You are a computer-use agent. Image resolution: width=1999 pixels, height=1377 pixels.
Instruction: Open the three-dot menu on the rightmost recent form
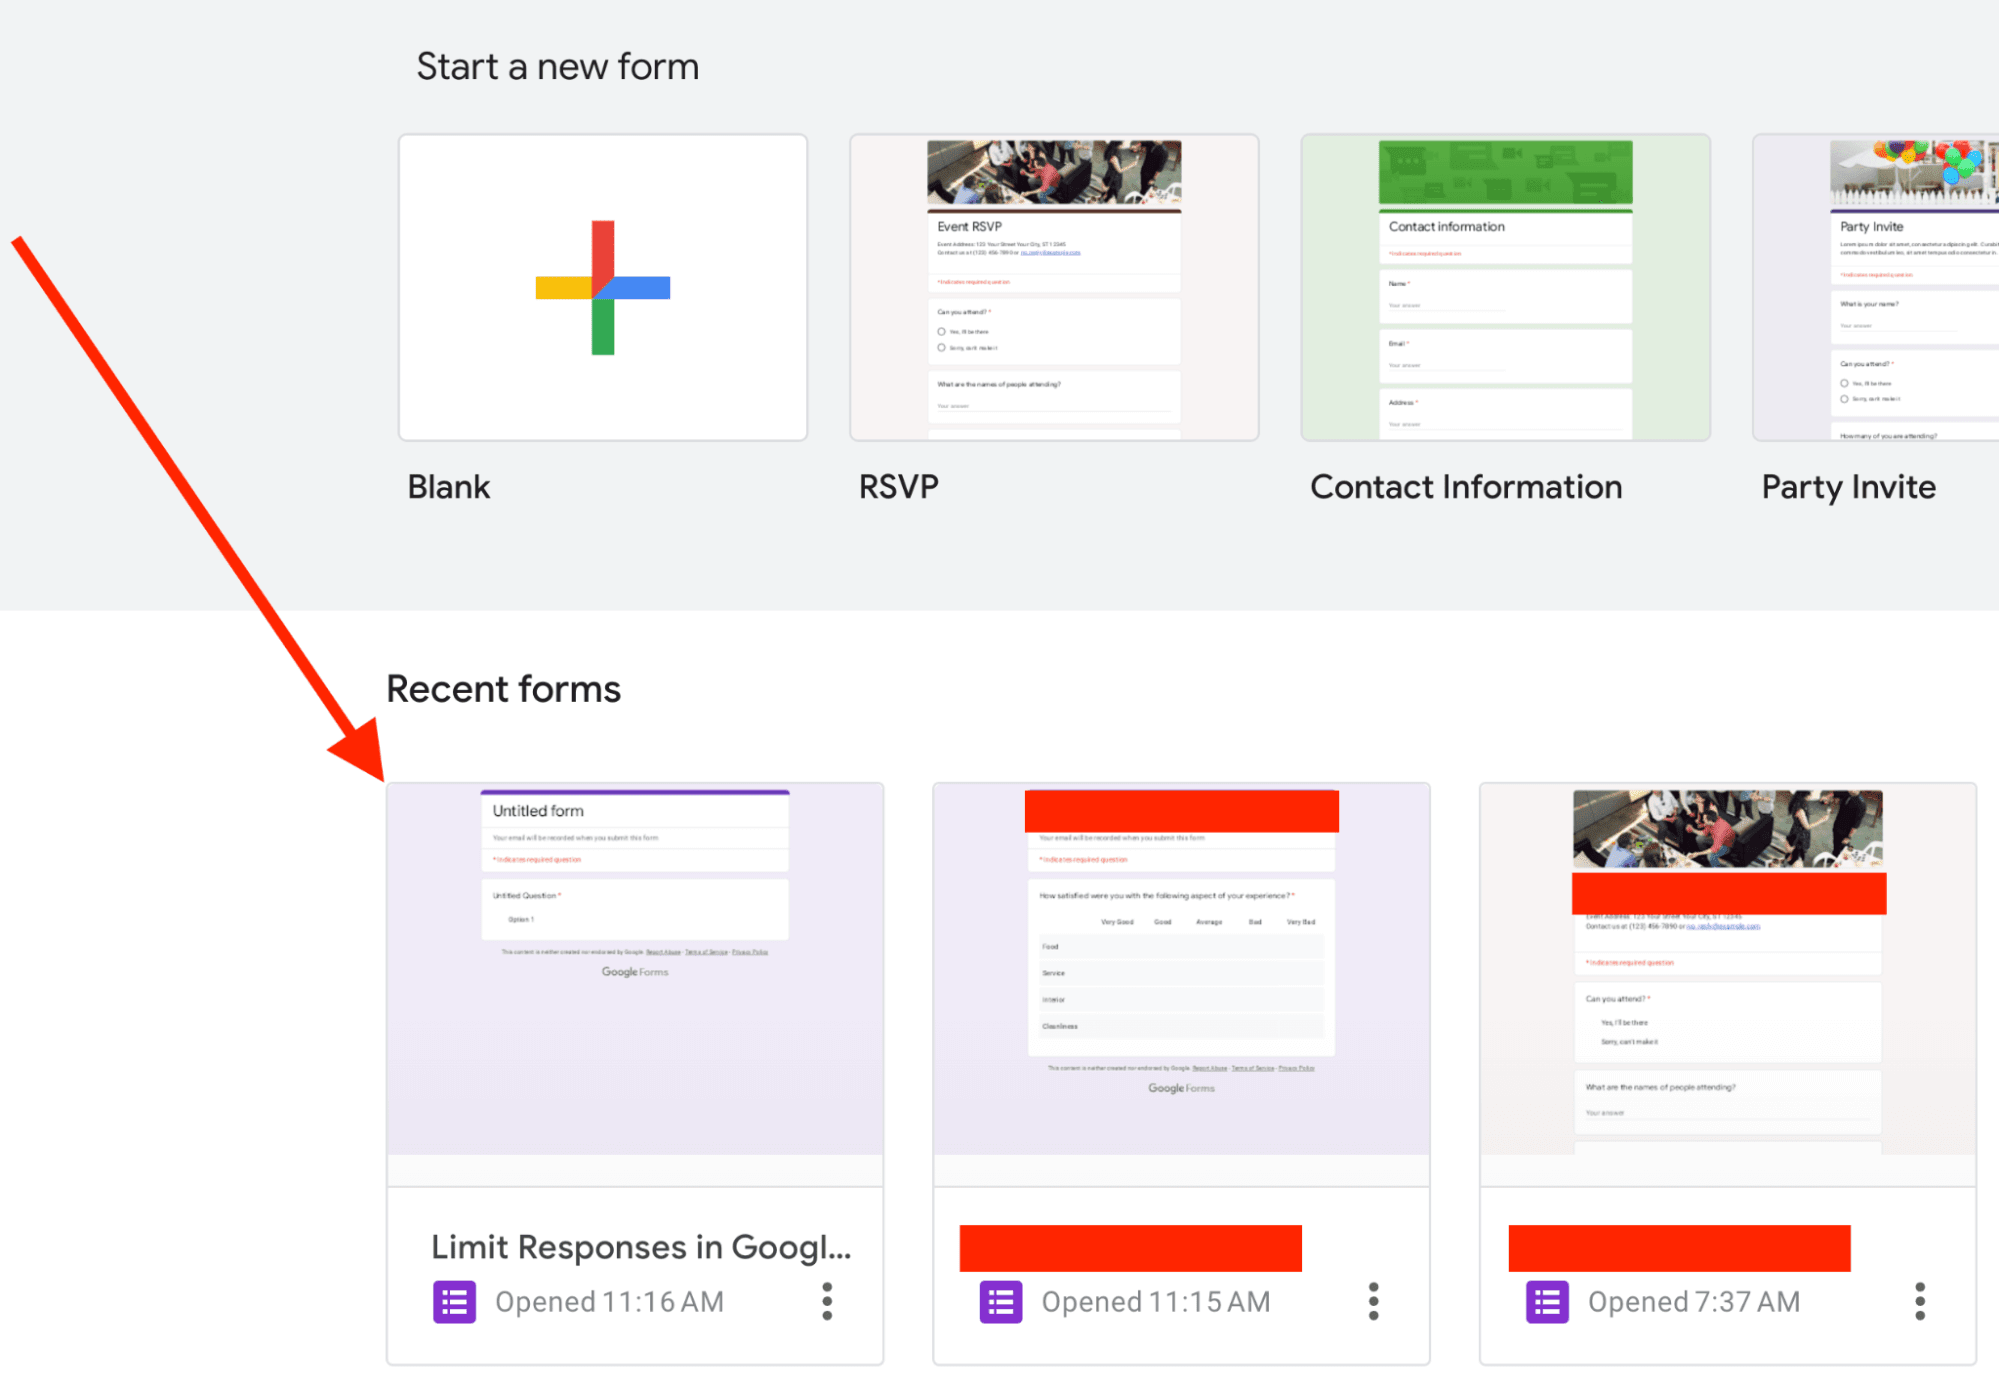point(1919,1301)
